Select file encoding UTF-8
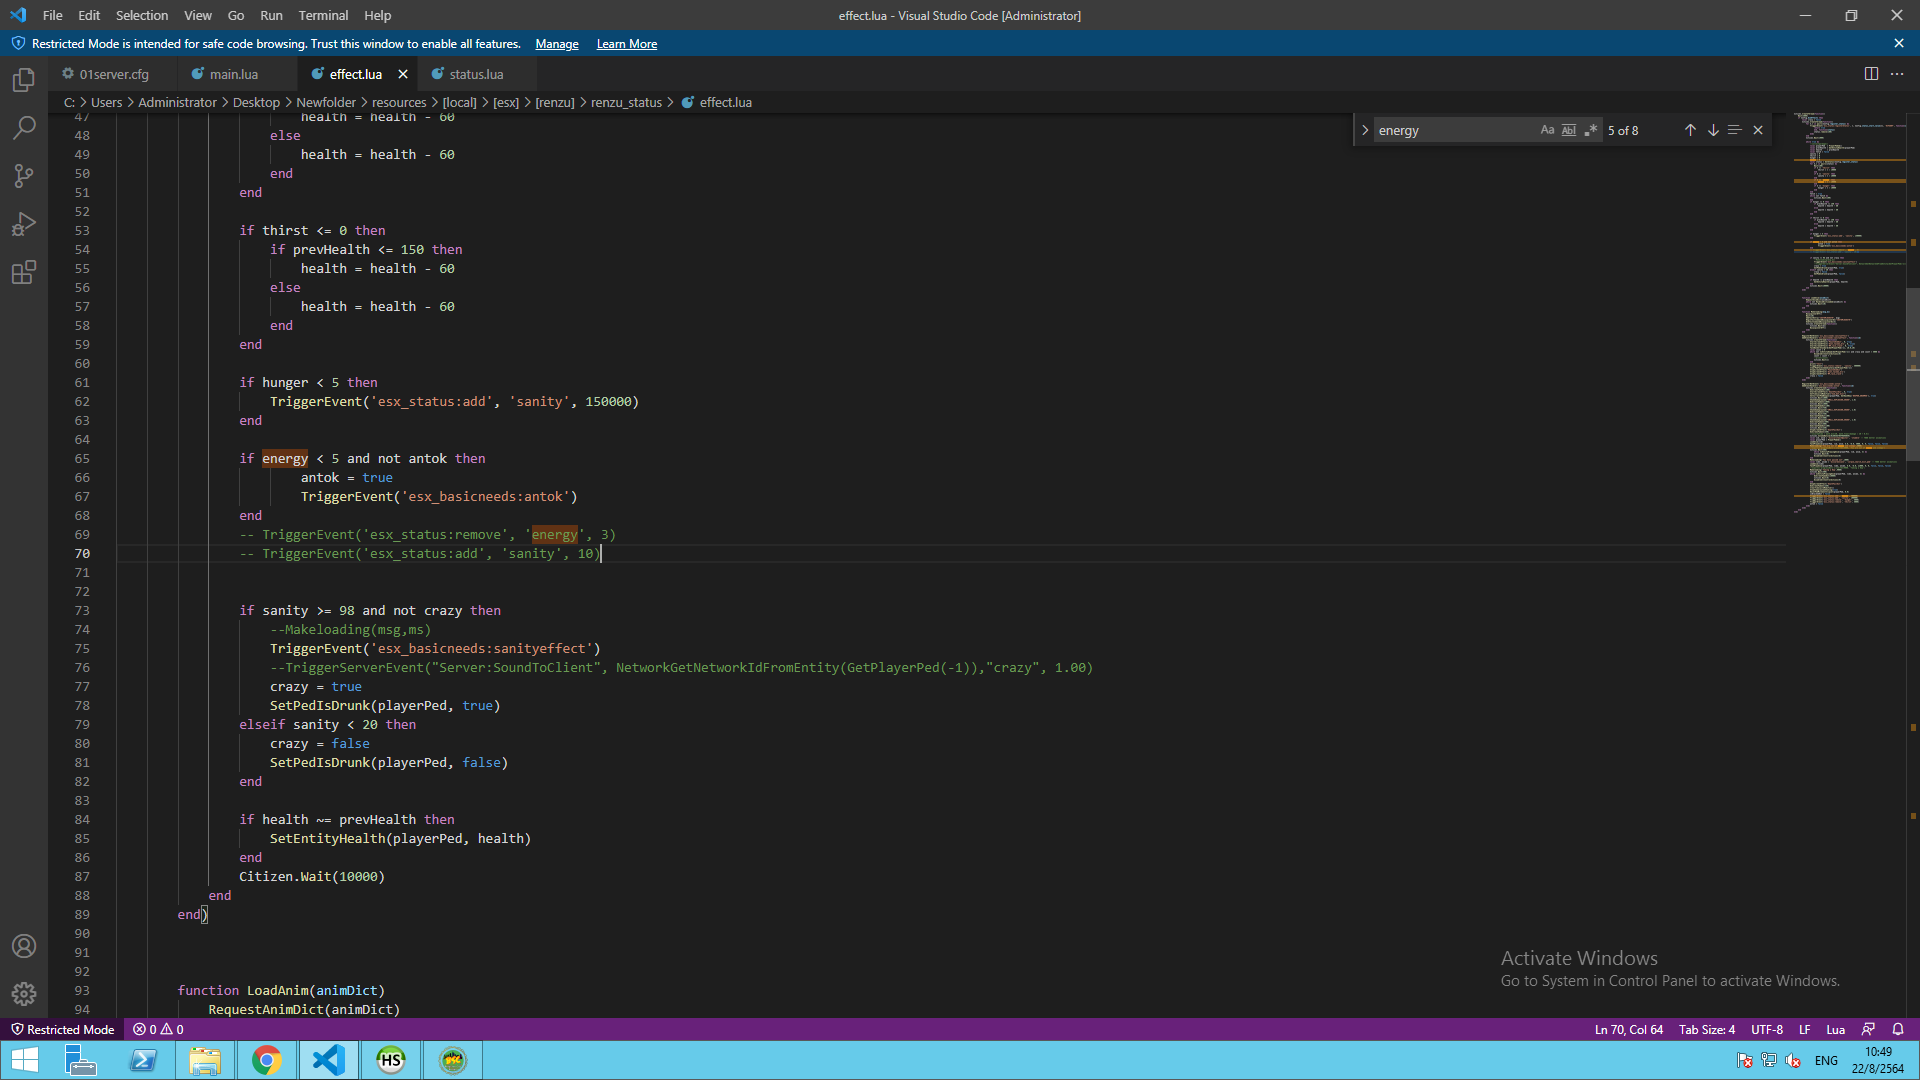This screenshot has width=1920, height=1080. [1767, 1029]
